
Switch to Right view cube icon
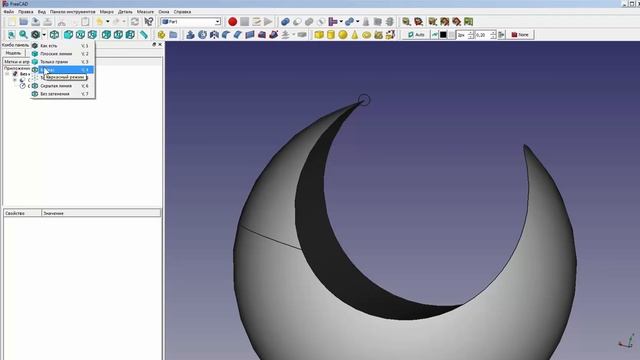tap(92, 35)
